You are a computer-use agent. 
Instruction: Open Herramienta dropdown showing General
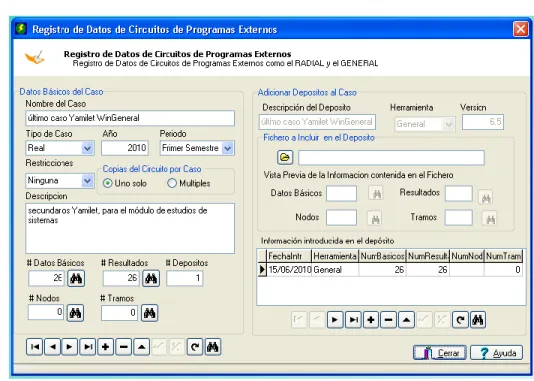[x=449, y=124]
